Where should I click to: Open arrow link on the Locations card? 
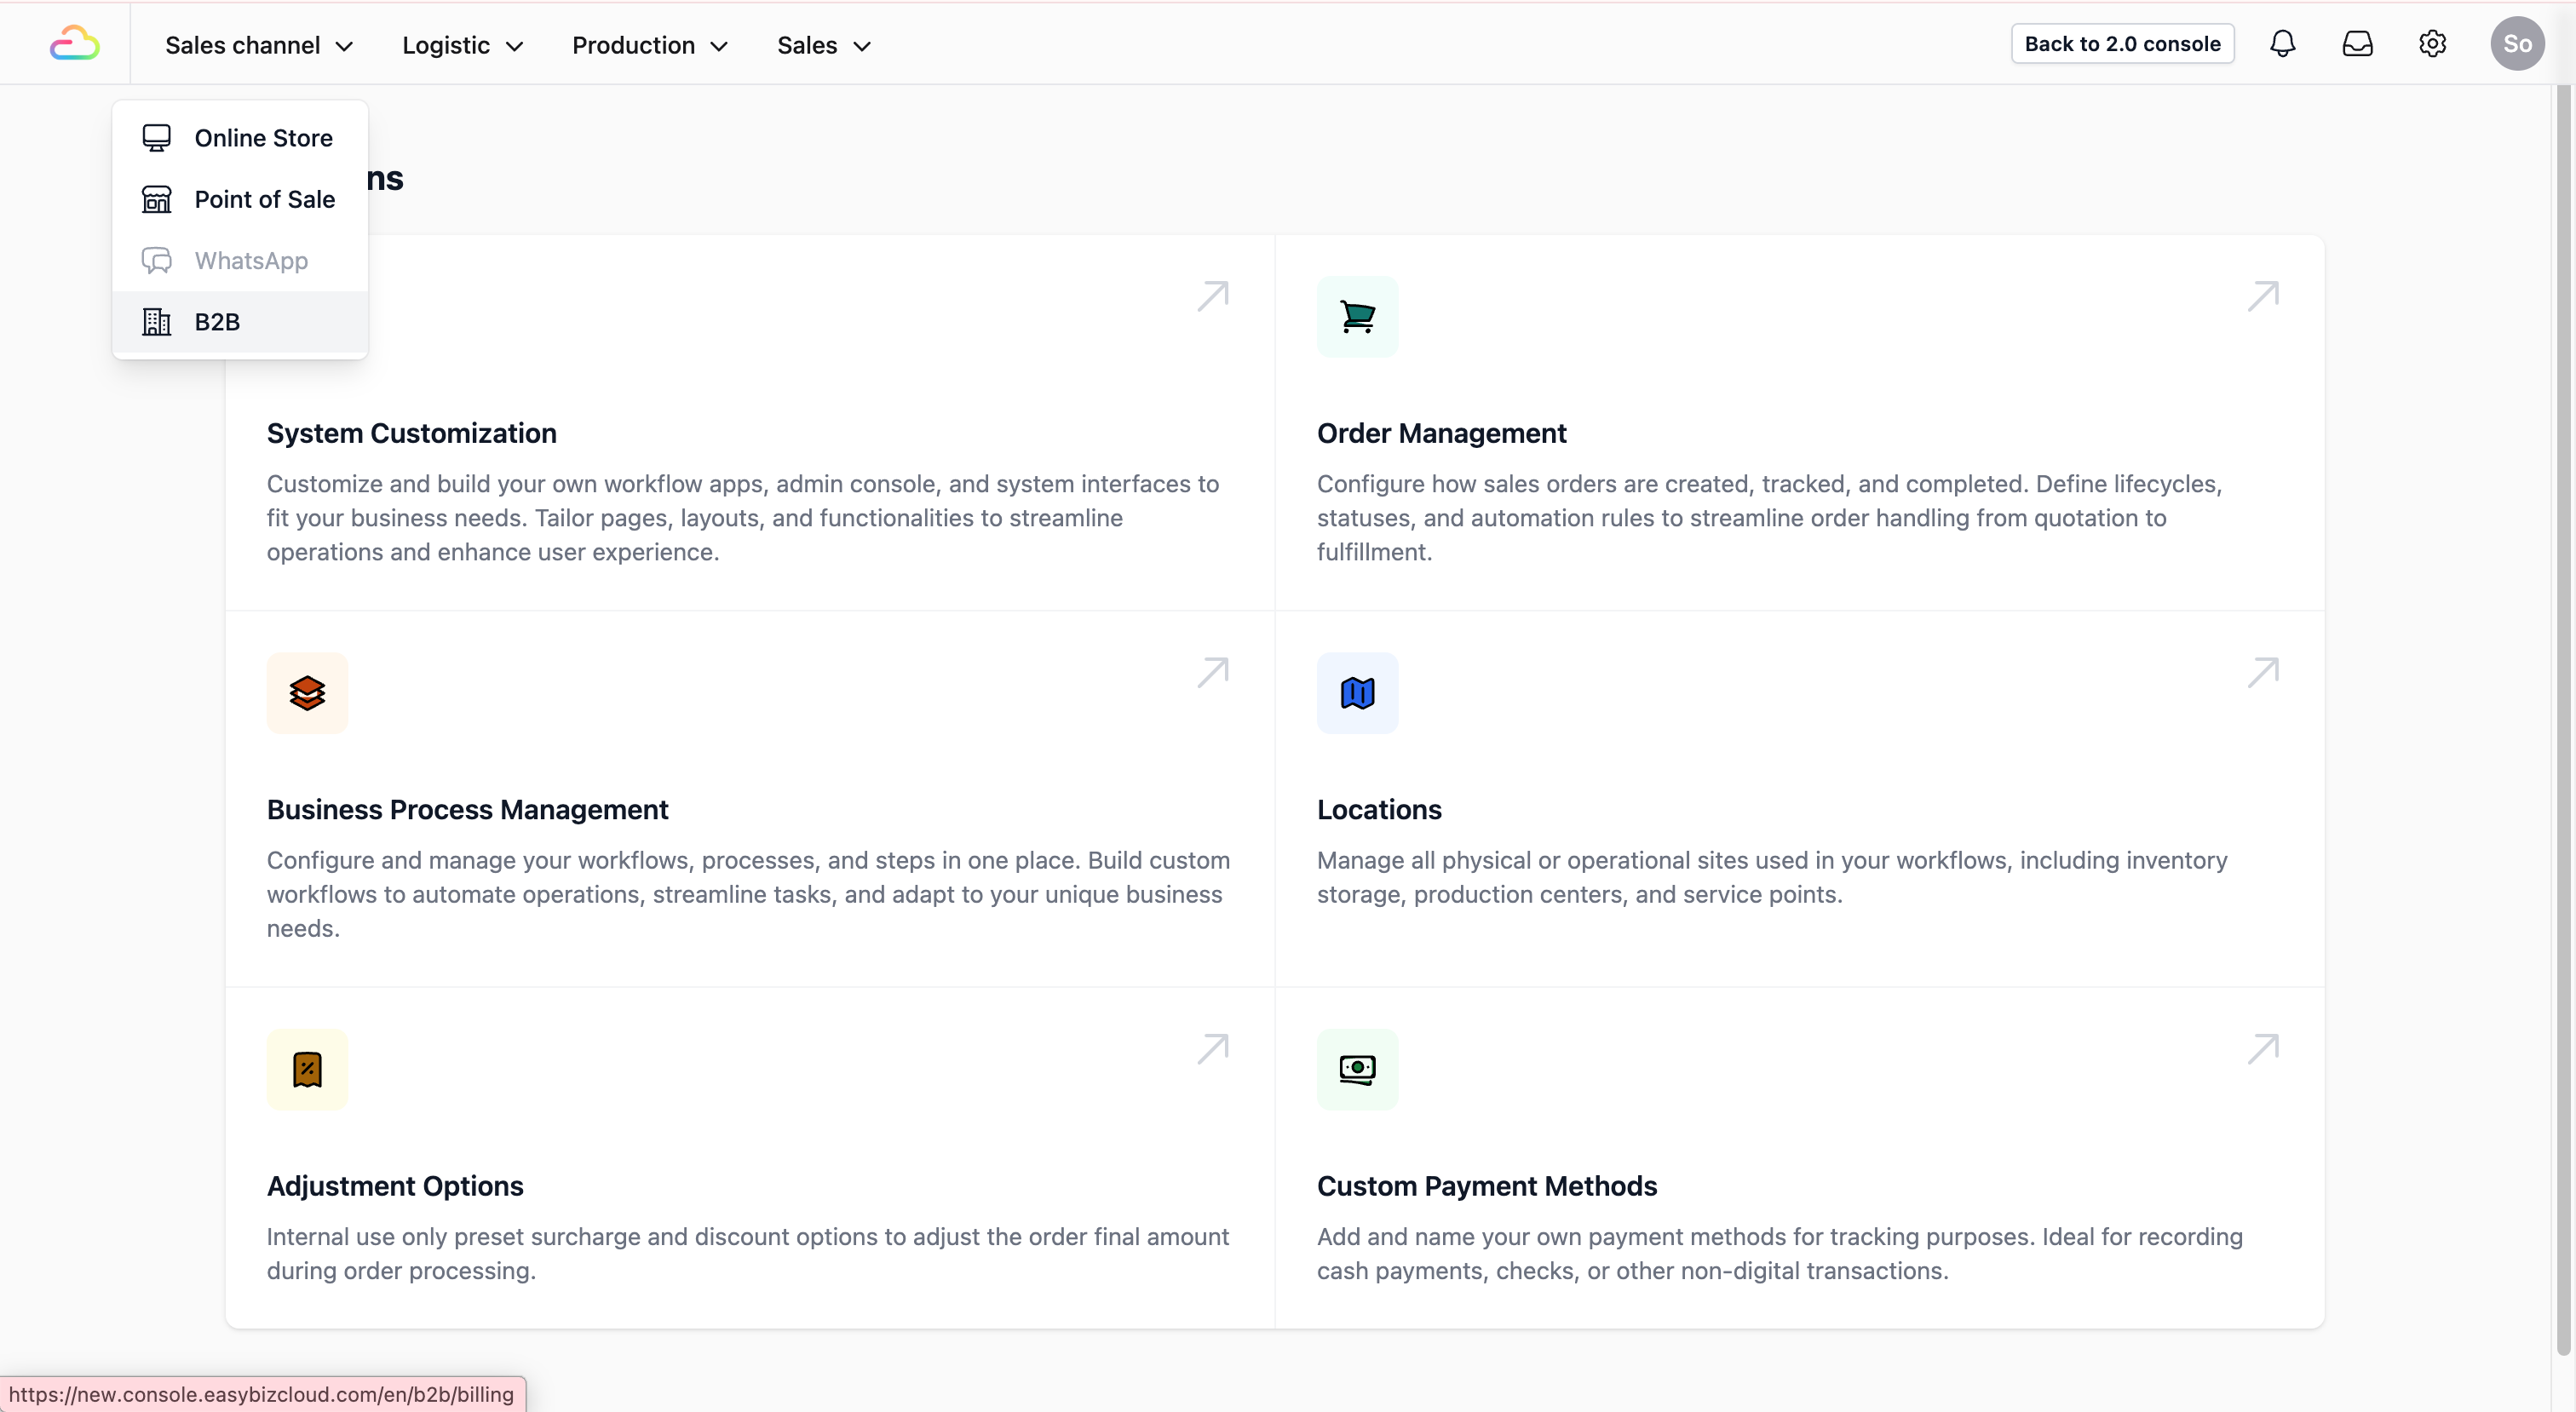pyautogui.click(x=2263, y=672)
